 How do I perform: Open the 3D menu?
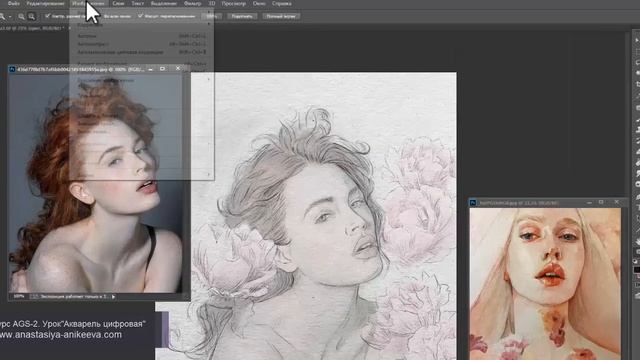tap(212, 3)
